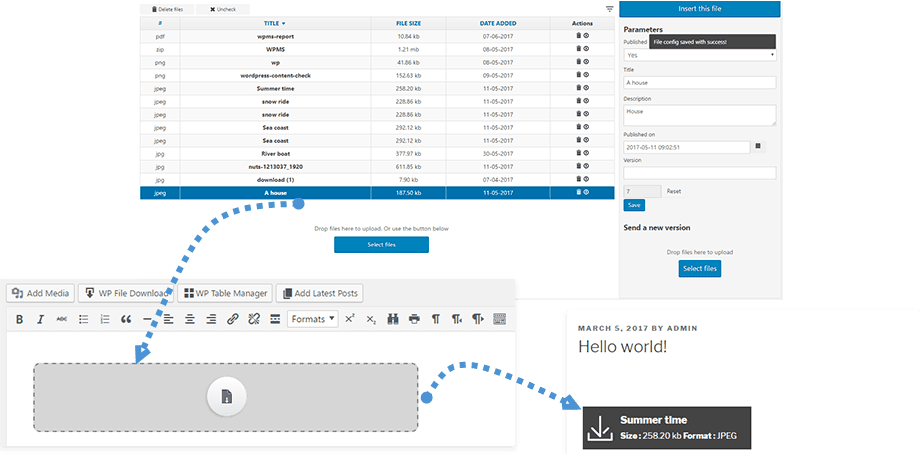Insert a blockquote using the quote icon
The image size is (920, 454).
click(126, 319)
